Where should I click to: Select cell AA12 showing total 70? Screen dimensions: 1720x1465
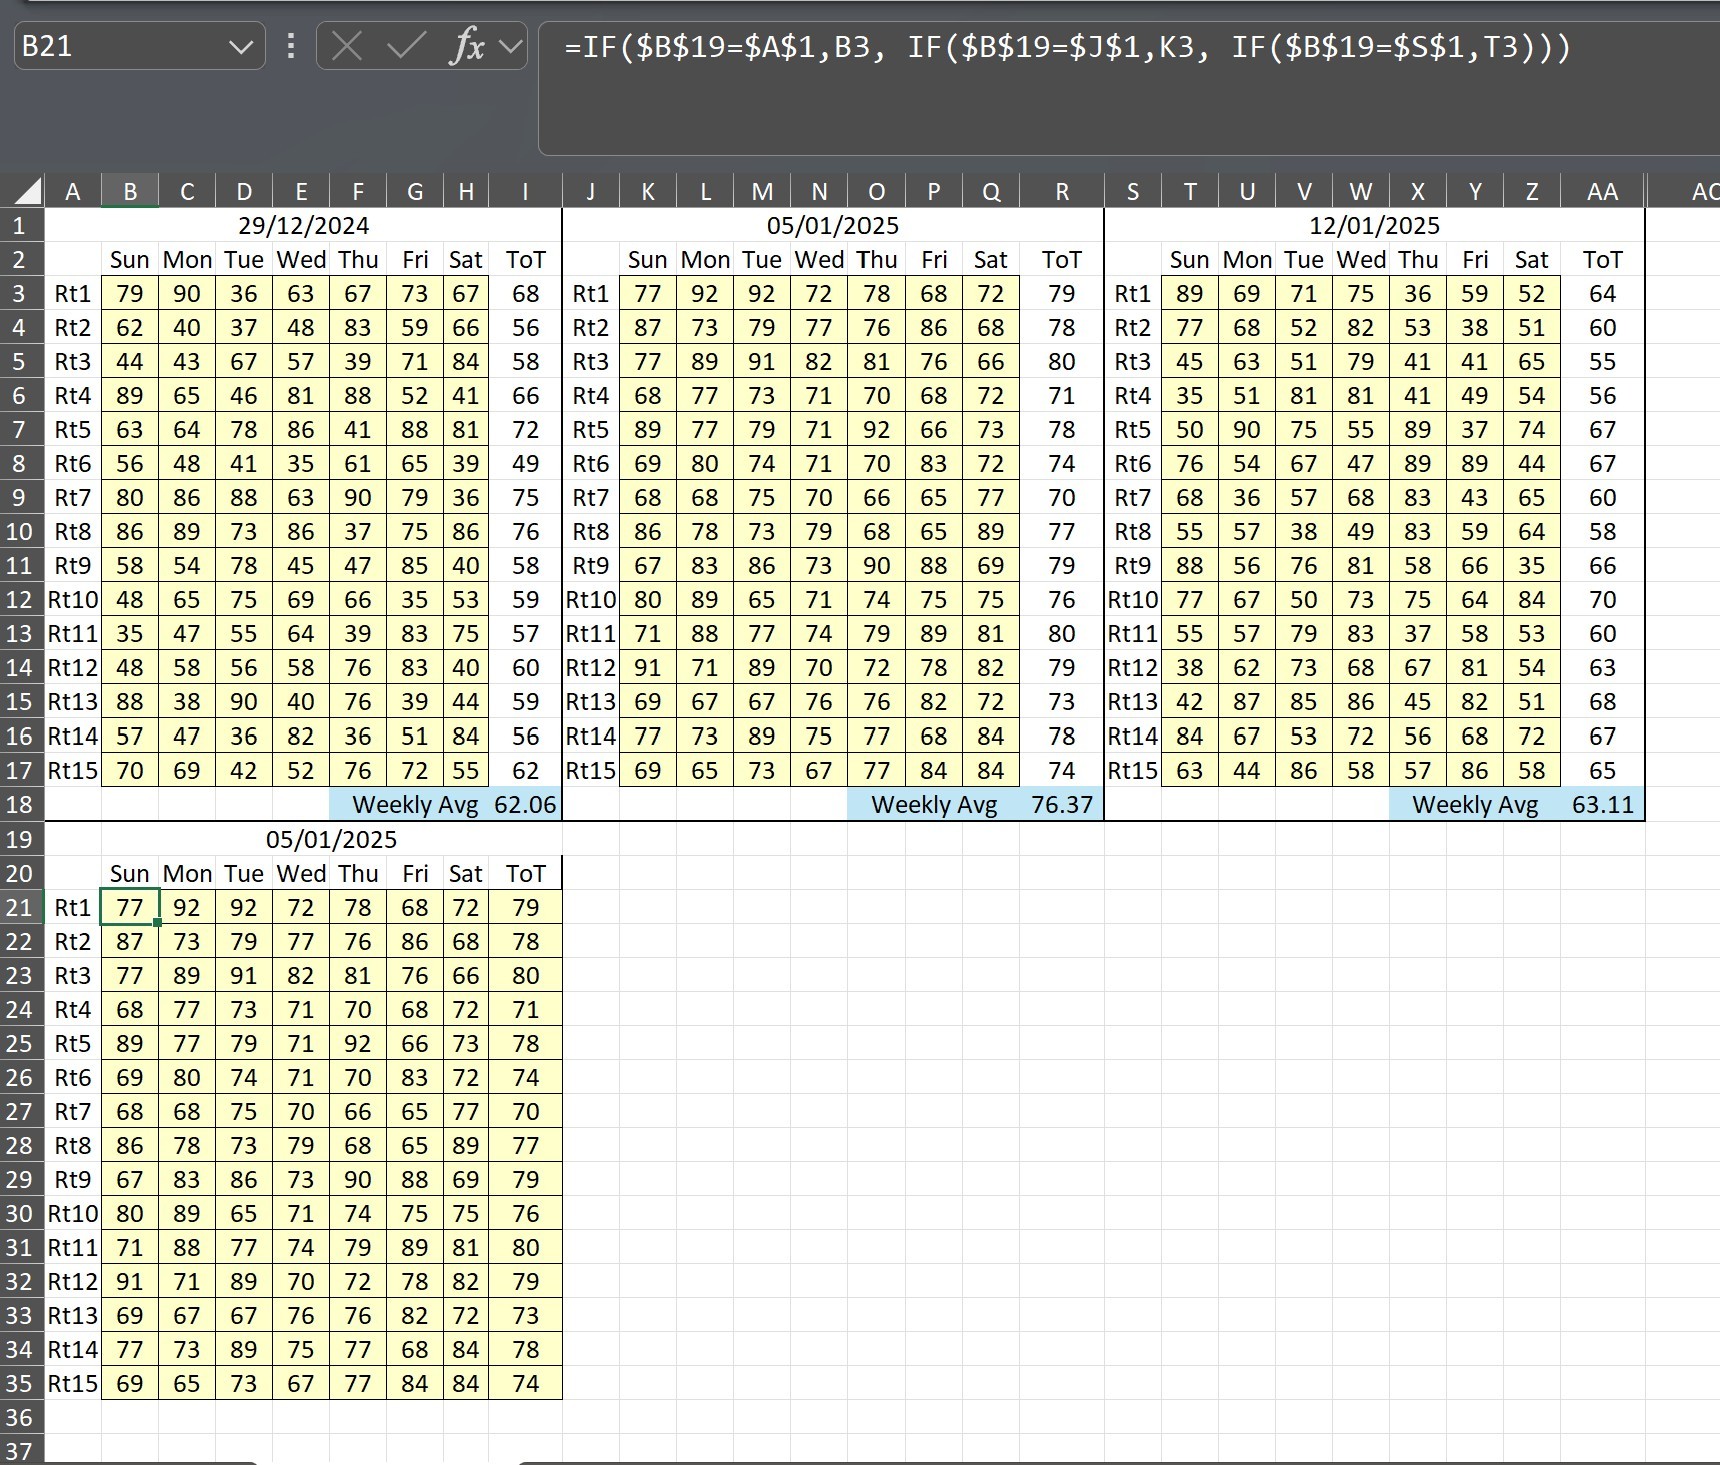1602,599
